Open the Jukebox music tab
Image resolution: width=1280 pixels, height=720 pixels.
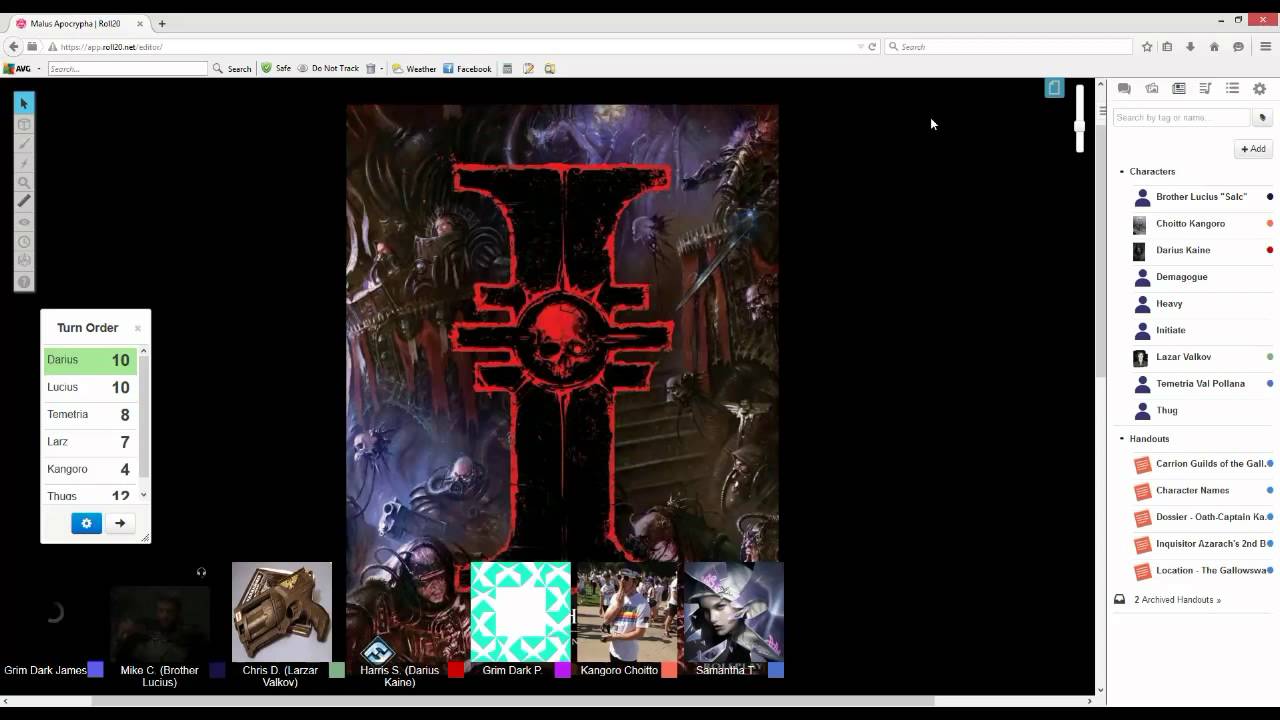1205,88
